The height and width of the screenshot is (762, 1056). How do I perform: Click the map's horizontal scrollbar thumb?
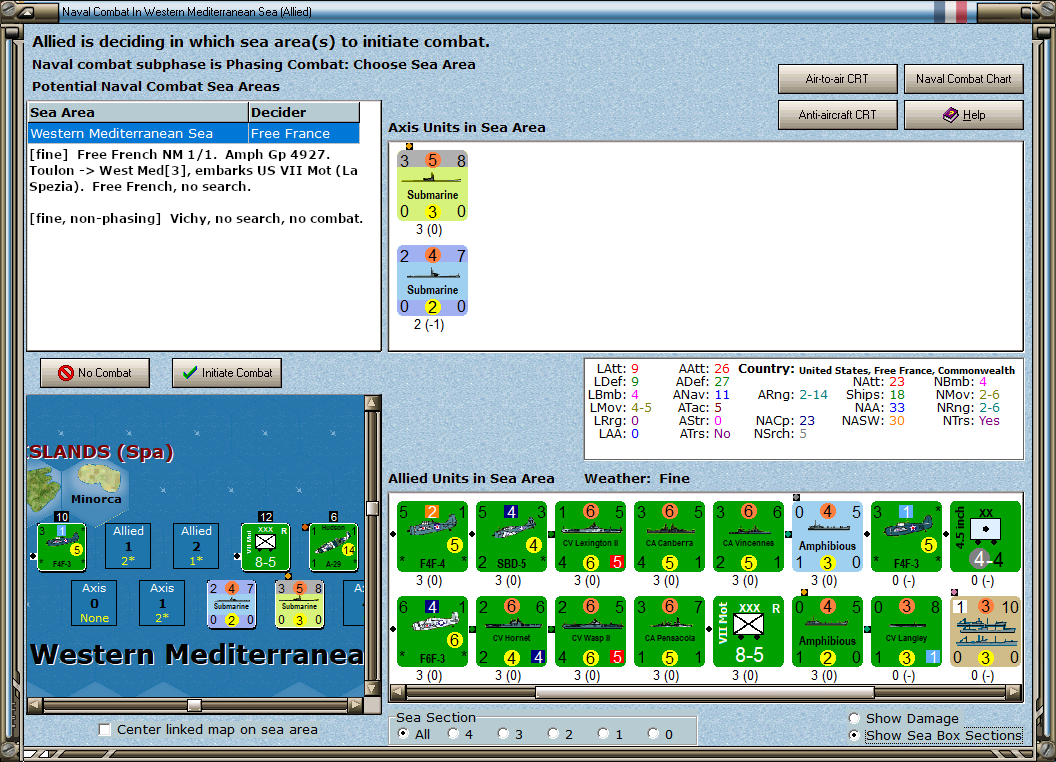194,705
